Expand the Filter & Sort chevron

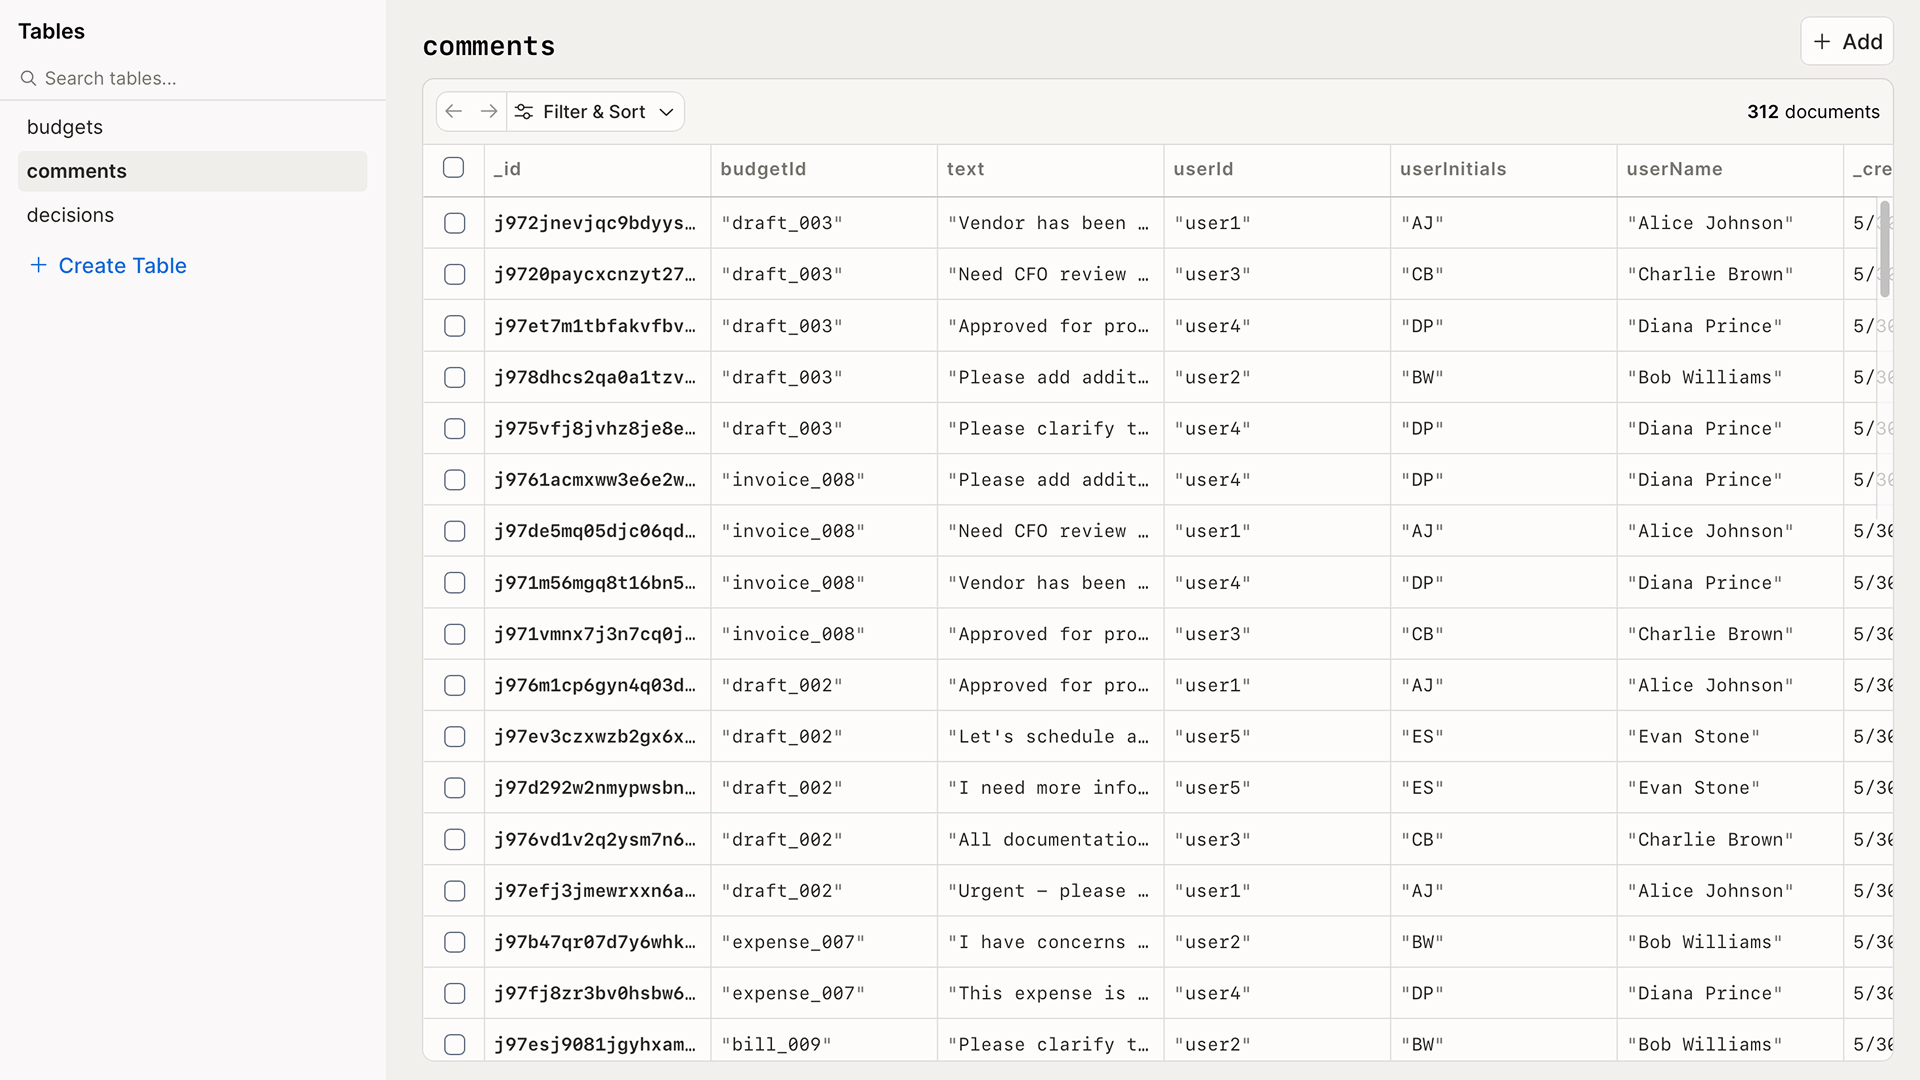pyautogui.click(x=667, y=112)
